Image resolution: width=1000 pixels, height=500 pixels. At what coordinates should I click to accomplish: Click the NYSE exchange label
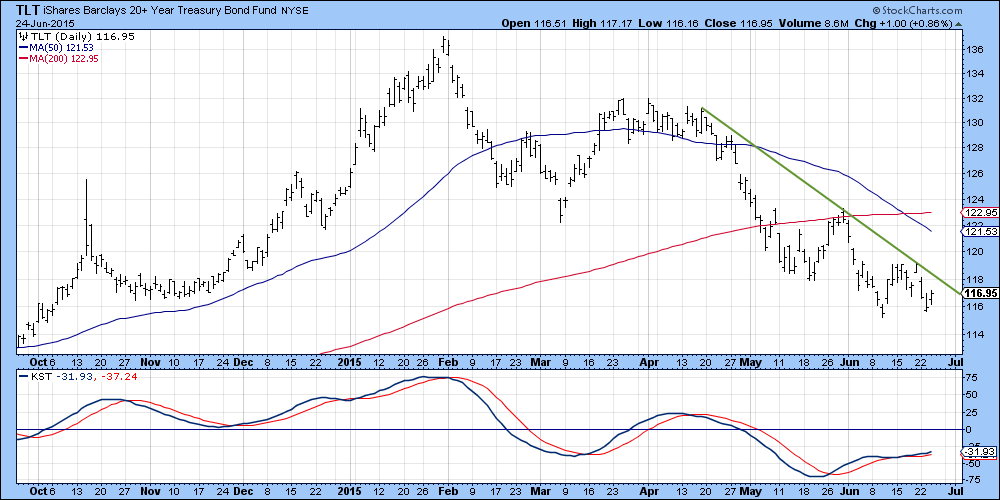(x=295, y=11)
